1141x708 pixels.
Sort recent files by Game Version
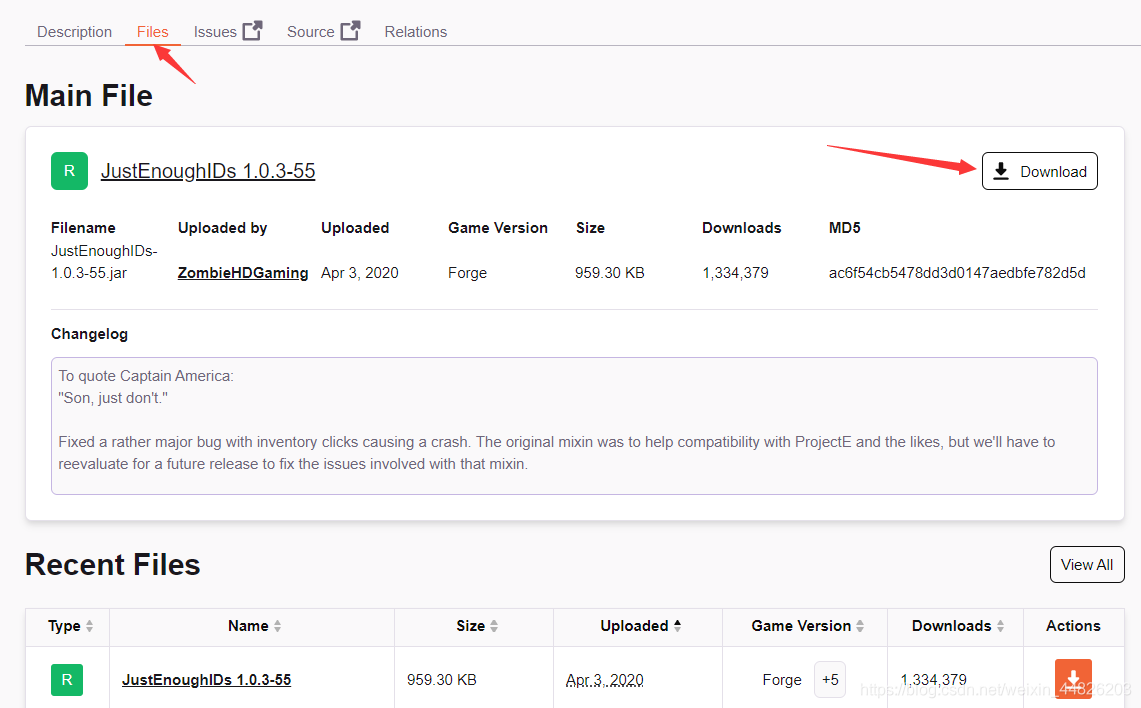coord(808,626)
